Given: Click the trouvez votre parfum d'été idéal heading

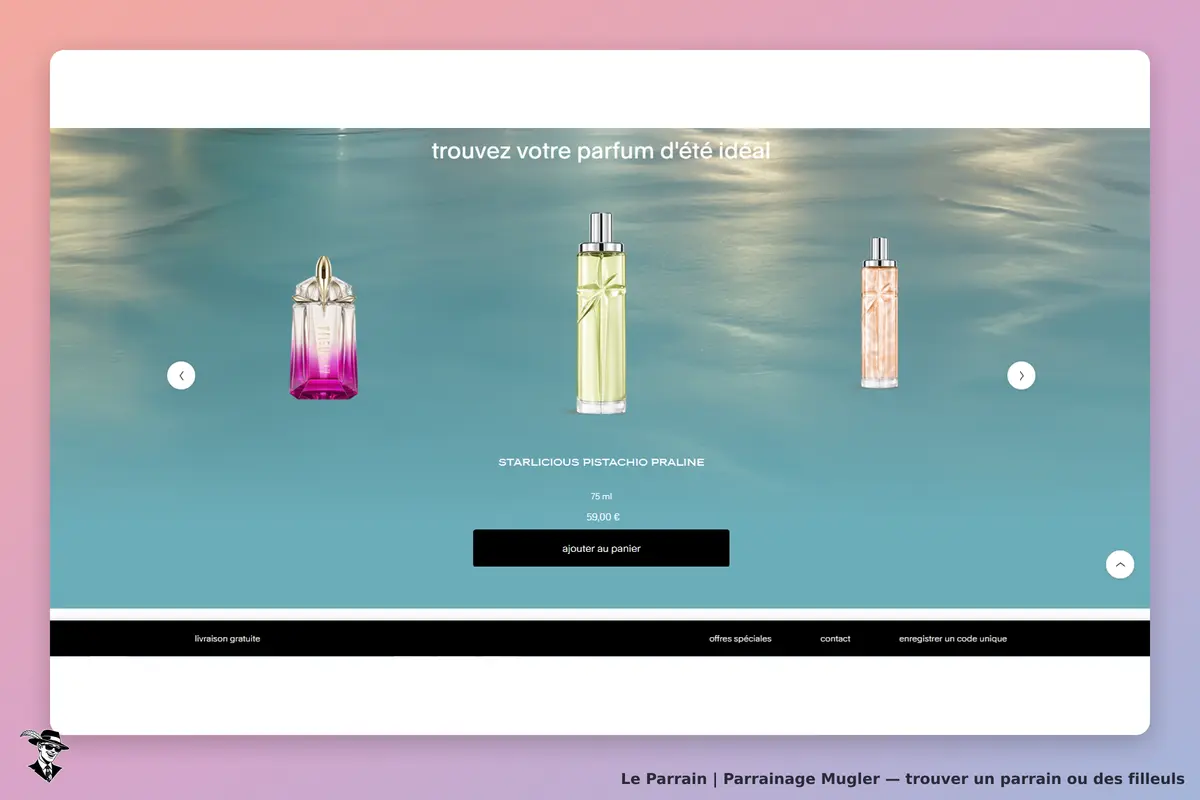Looking at the screenshot, I should coord(601,151).
